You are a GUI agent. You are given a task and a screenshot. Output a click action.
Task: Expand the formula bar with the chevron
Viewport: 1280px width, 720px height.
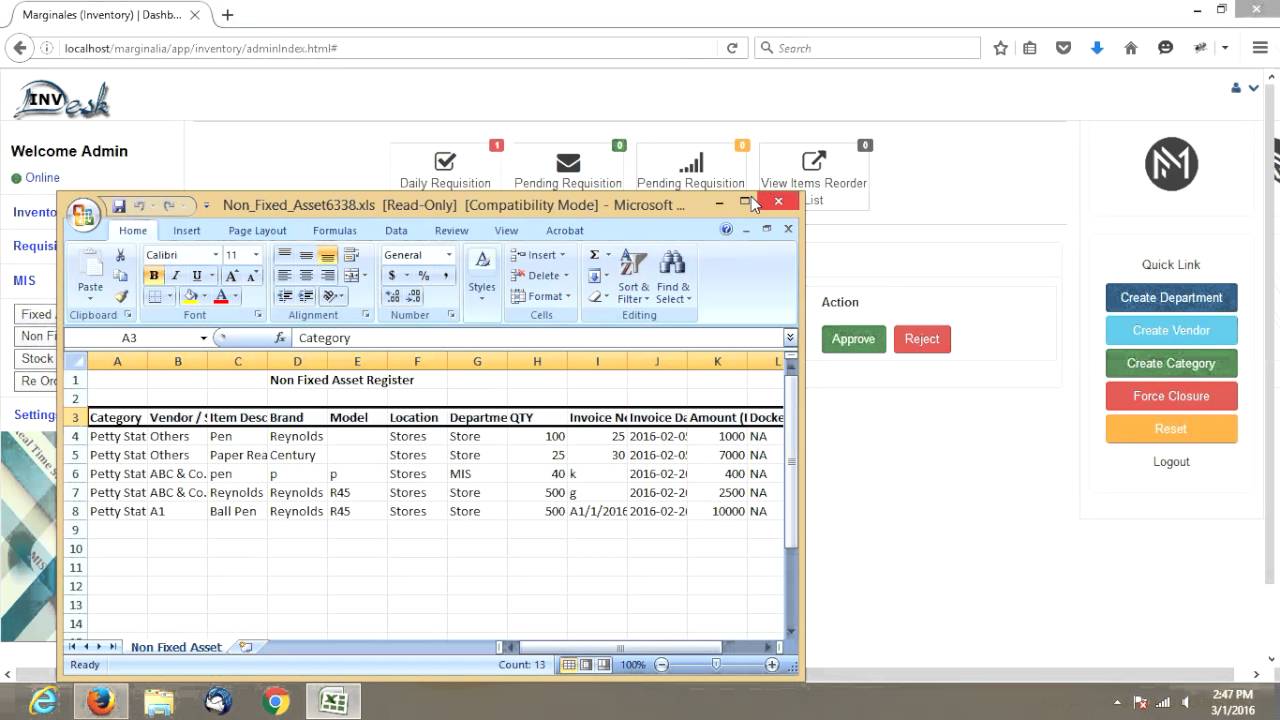(789, 338)
